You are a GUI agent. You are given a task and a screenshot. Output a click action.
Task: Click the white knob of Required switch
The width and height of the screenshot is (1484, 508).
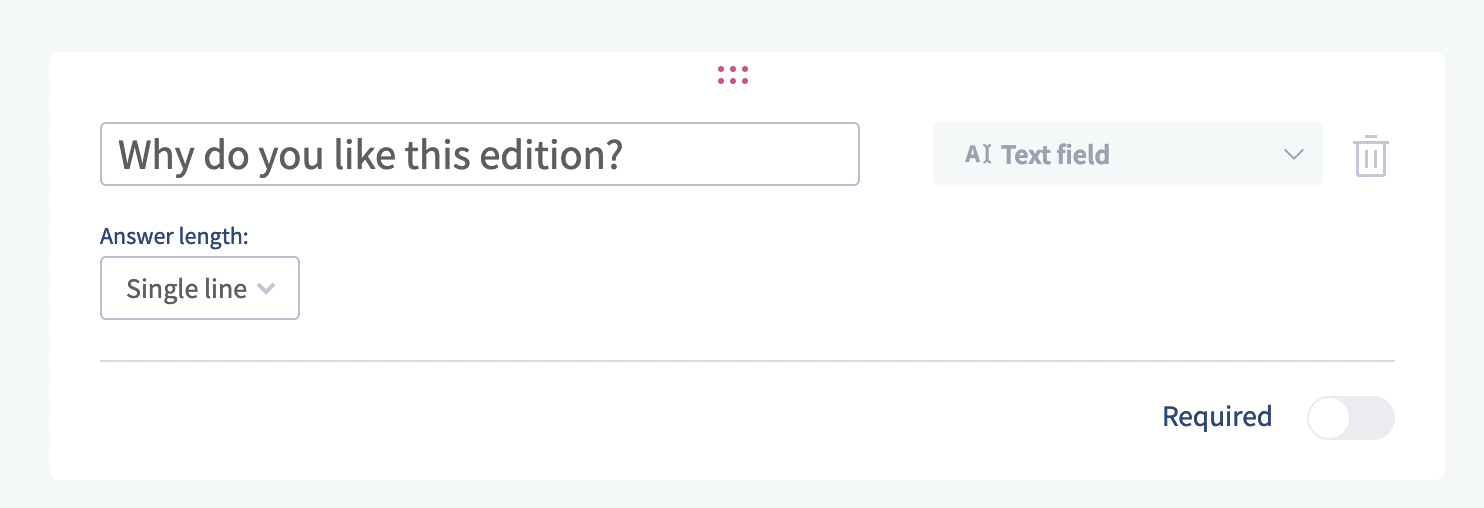click(x=1330, y=418)
